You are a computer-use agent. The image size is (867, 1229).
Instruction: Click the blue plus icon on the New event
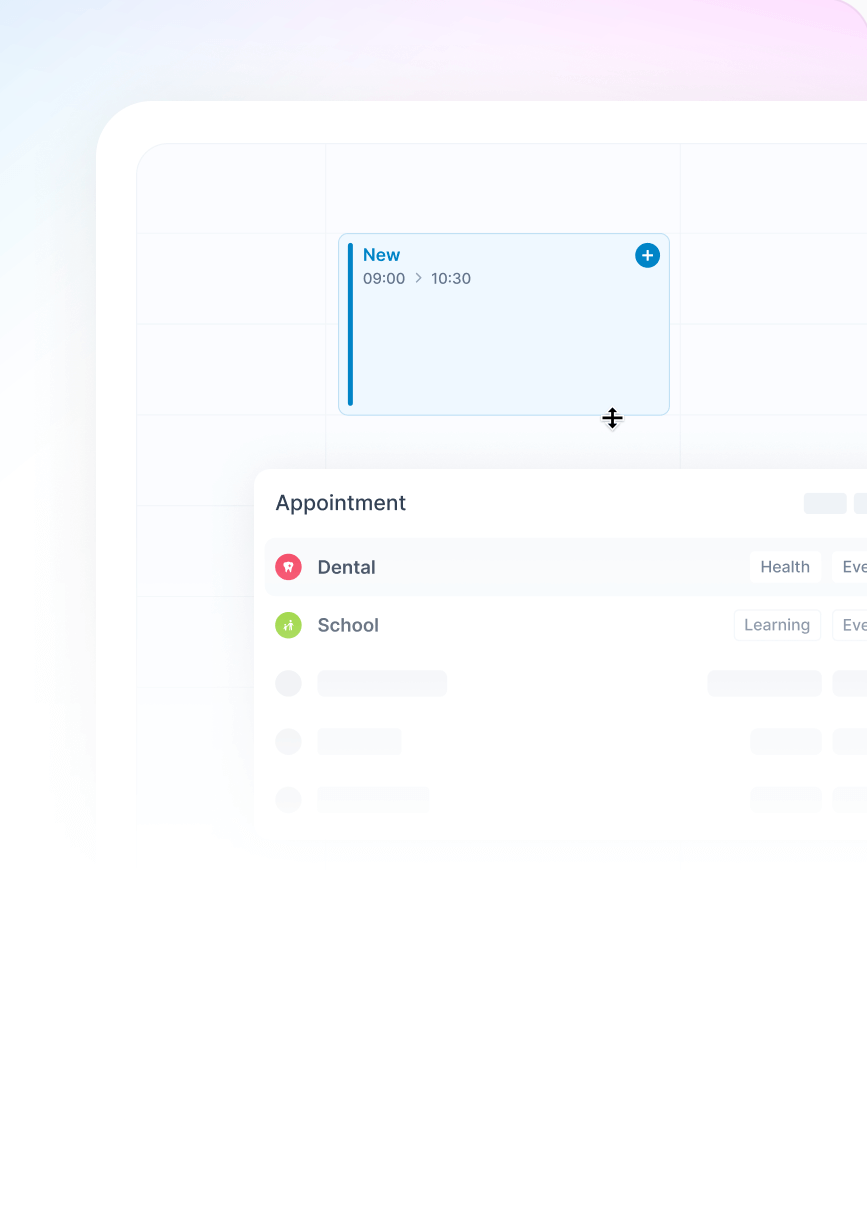point(647,255)
